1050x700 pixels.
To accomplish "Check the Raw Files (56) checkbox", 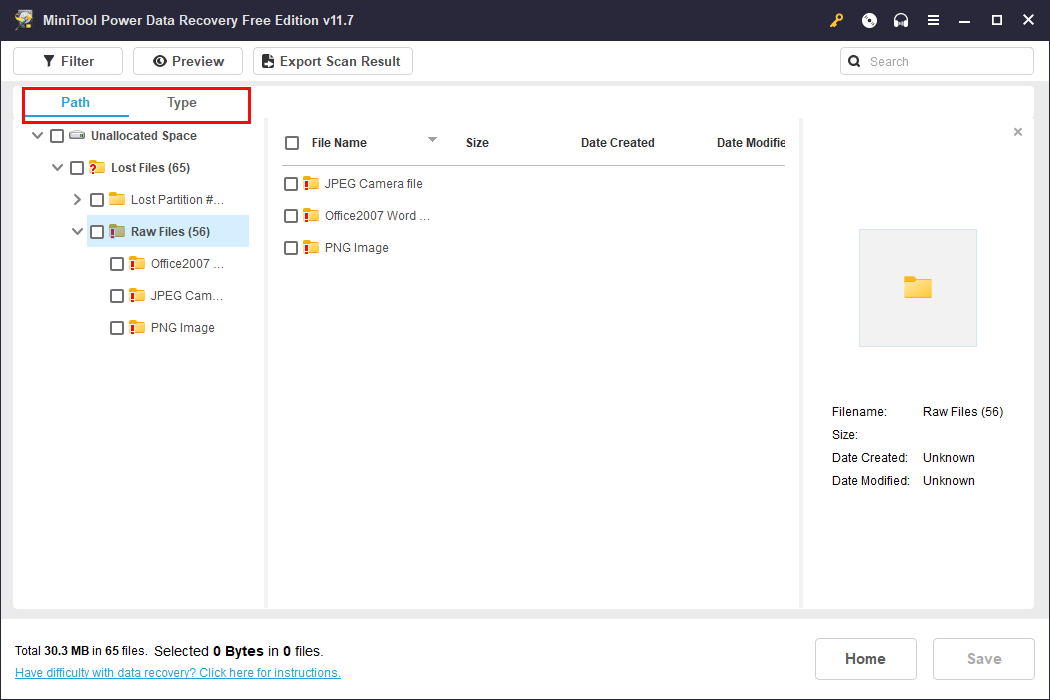I will tap(97, 232).
